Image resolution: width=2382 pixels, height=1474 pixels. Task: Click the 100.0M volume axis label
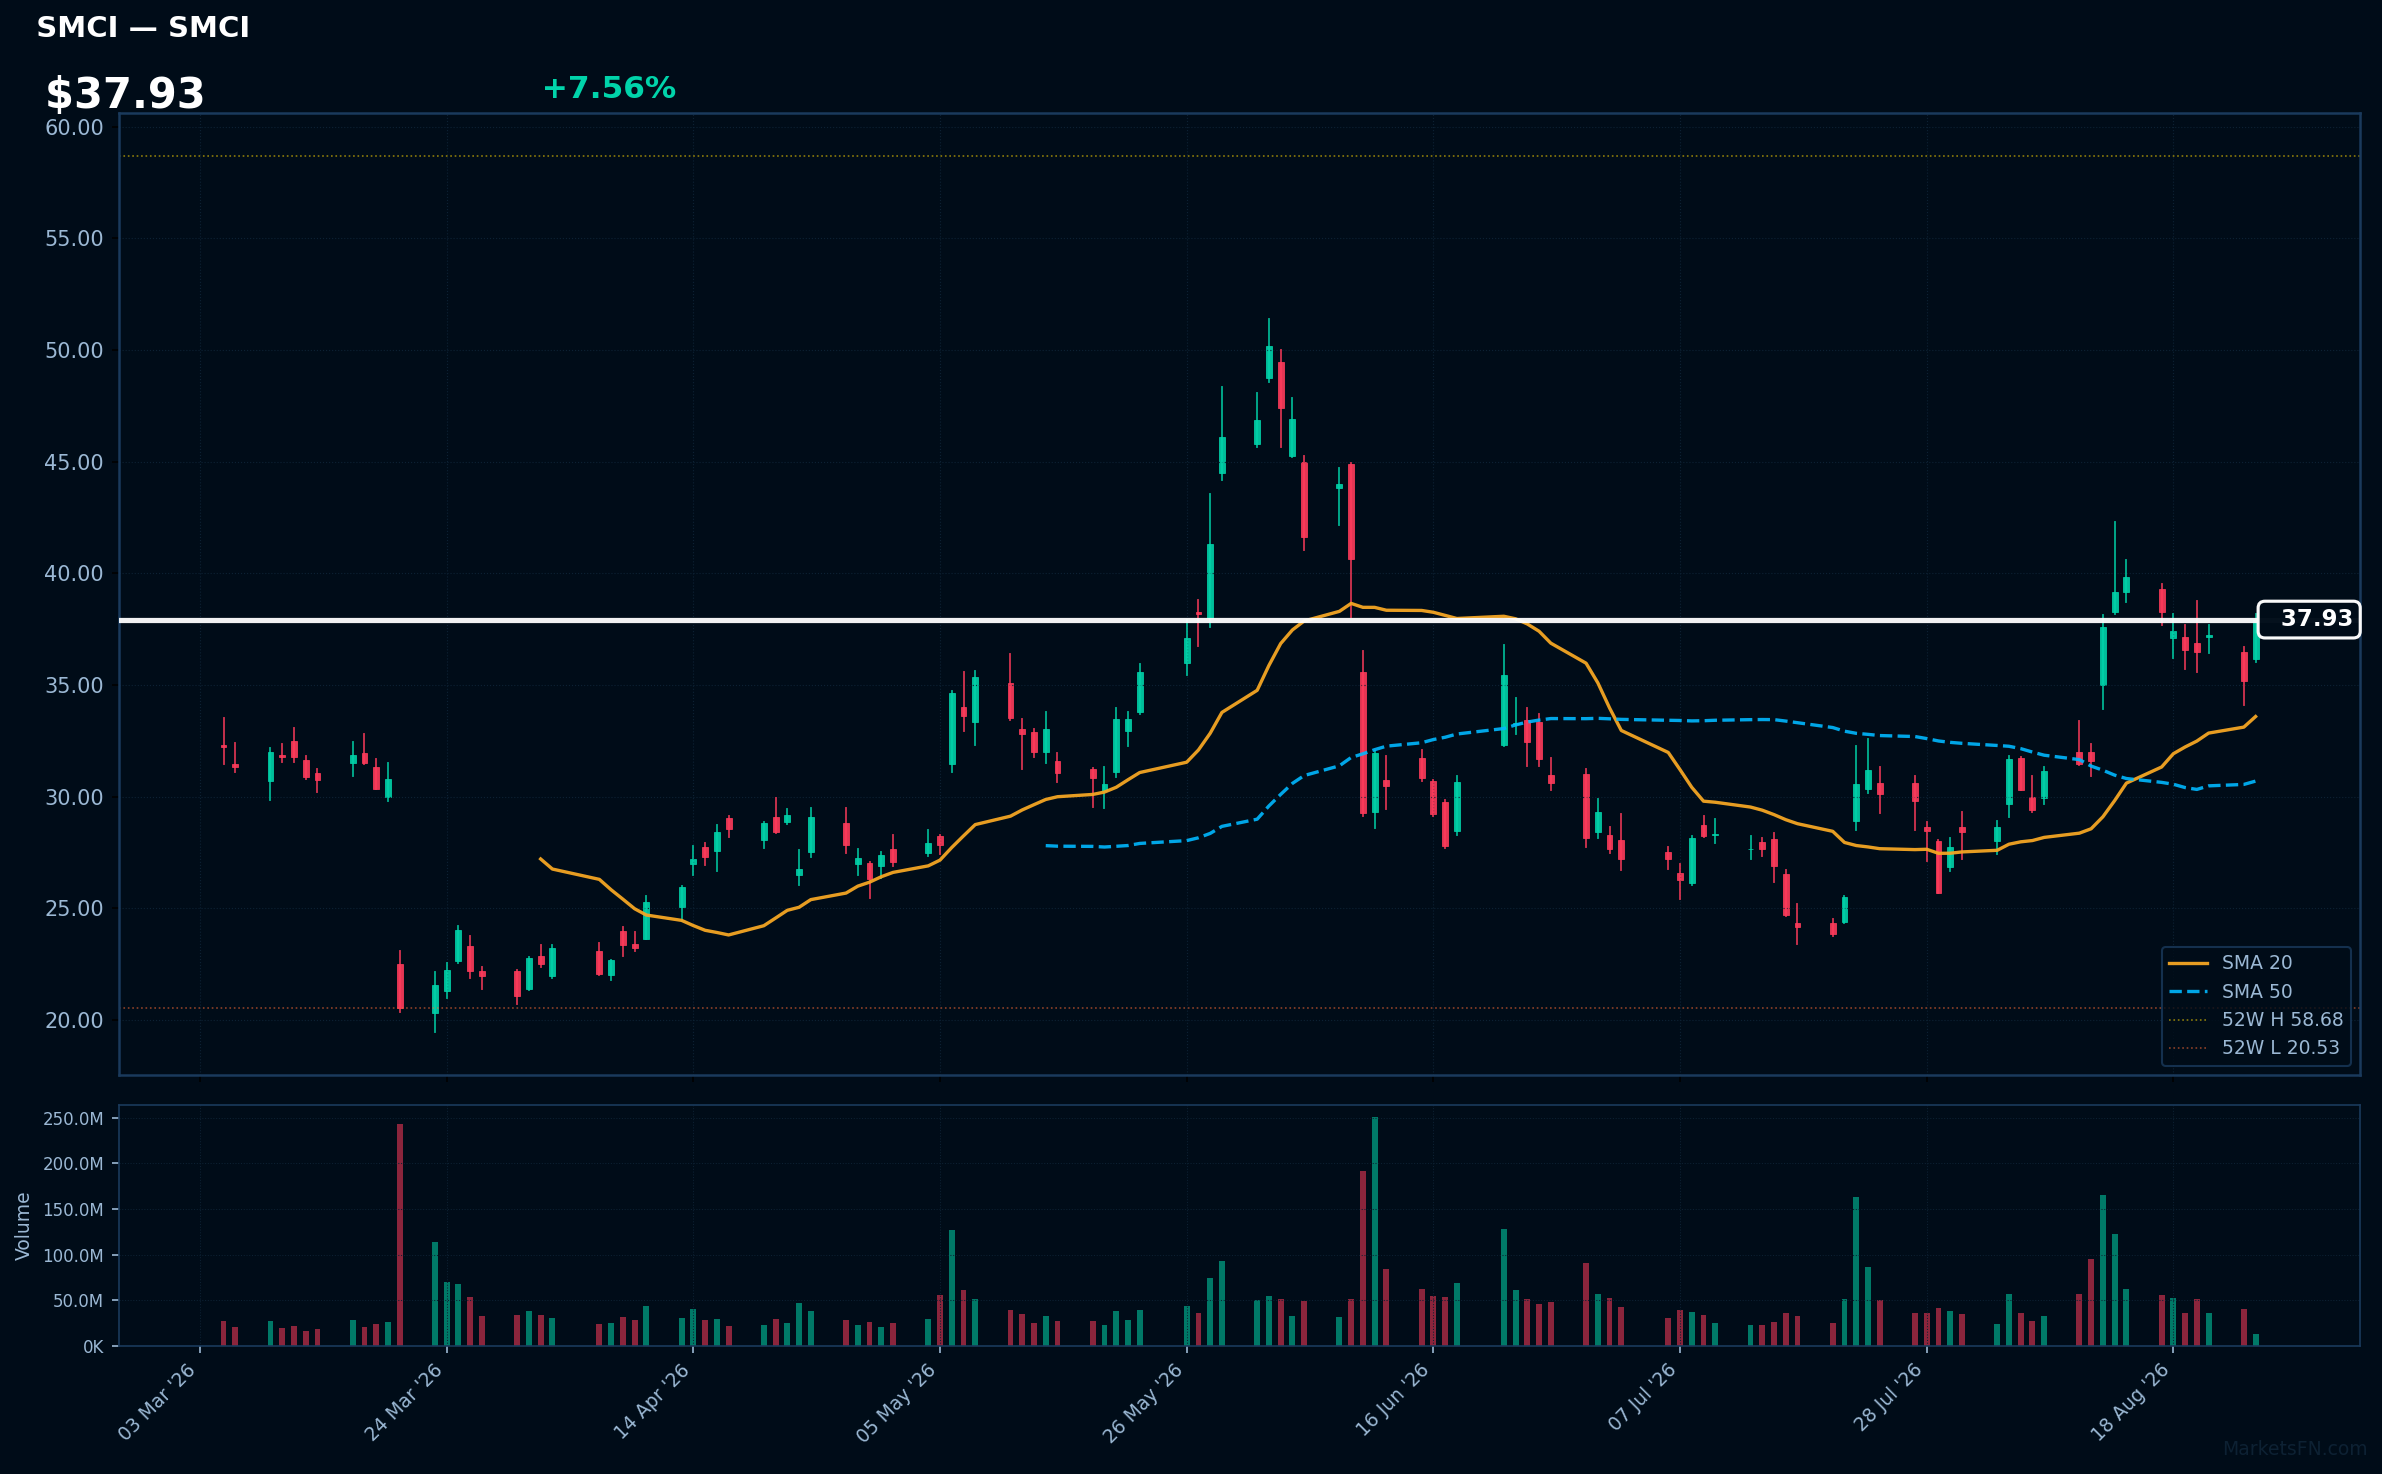73,1256
